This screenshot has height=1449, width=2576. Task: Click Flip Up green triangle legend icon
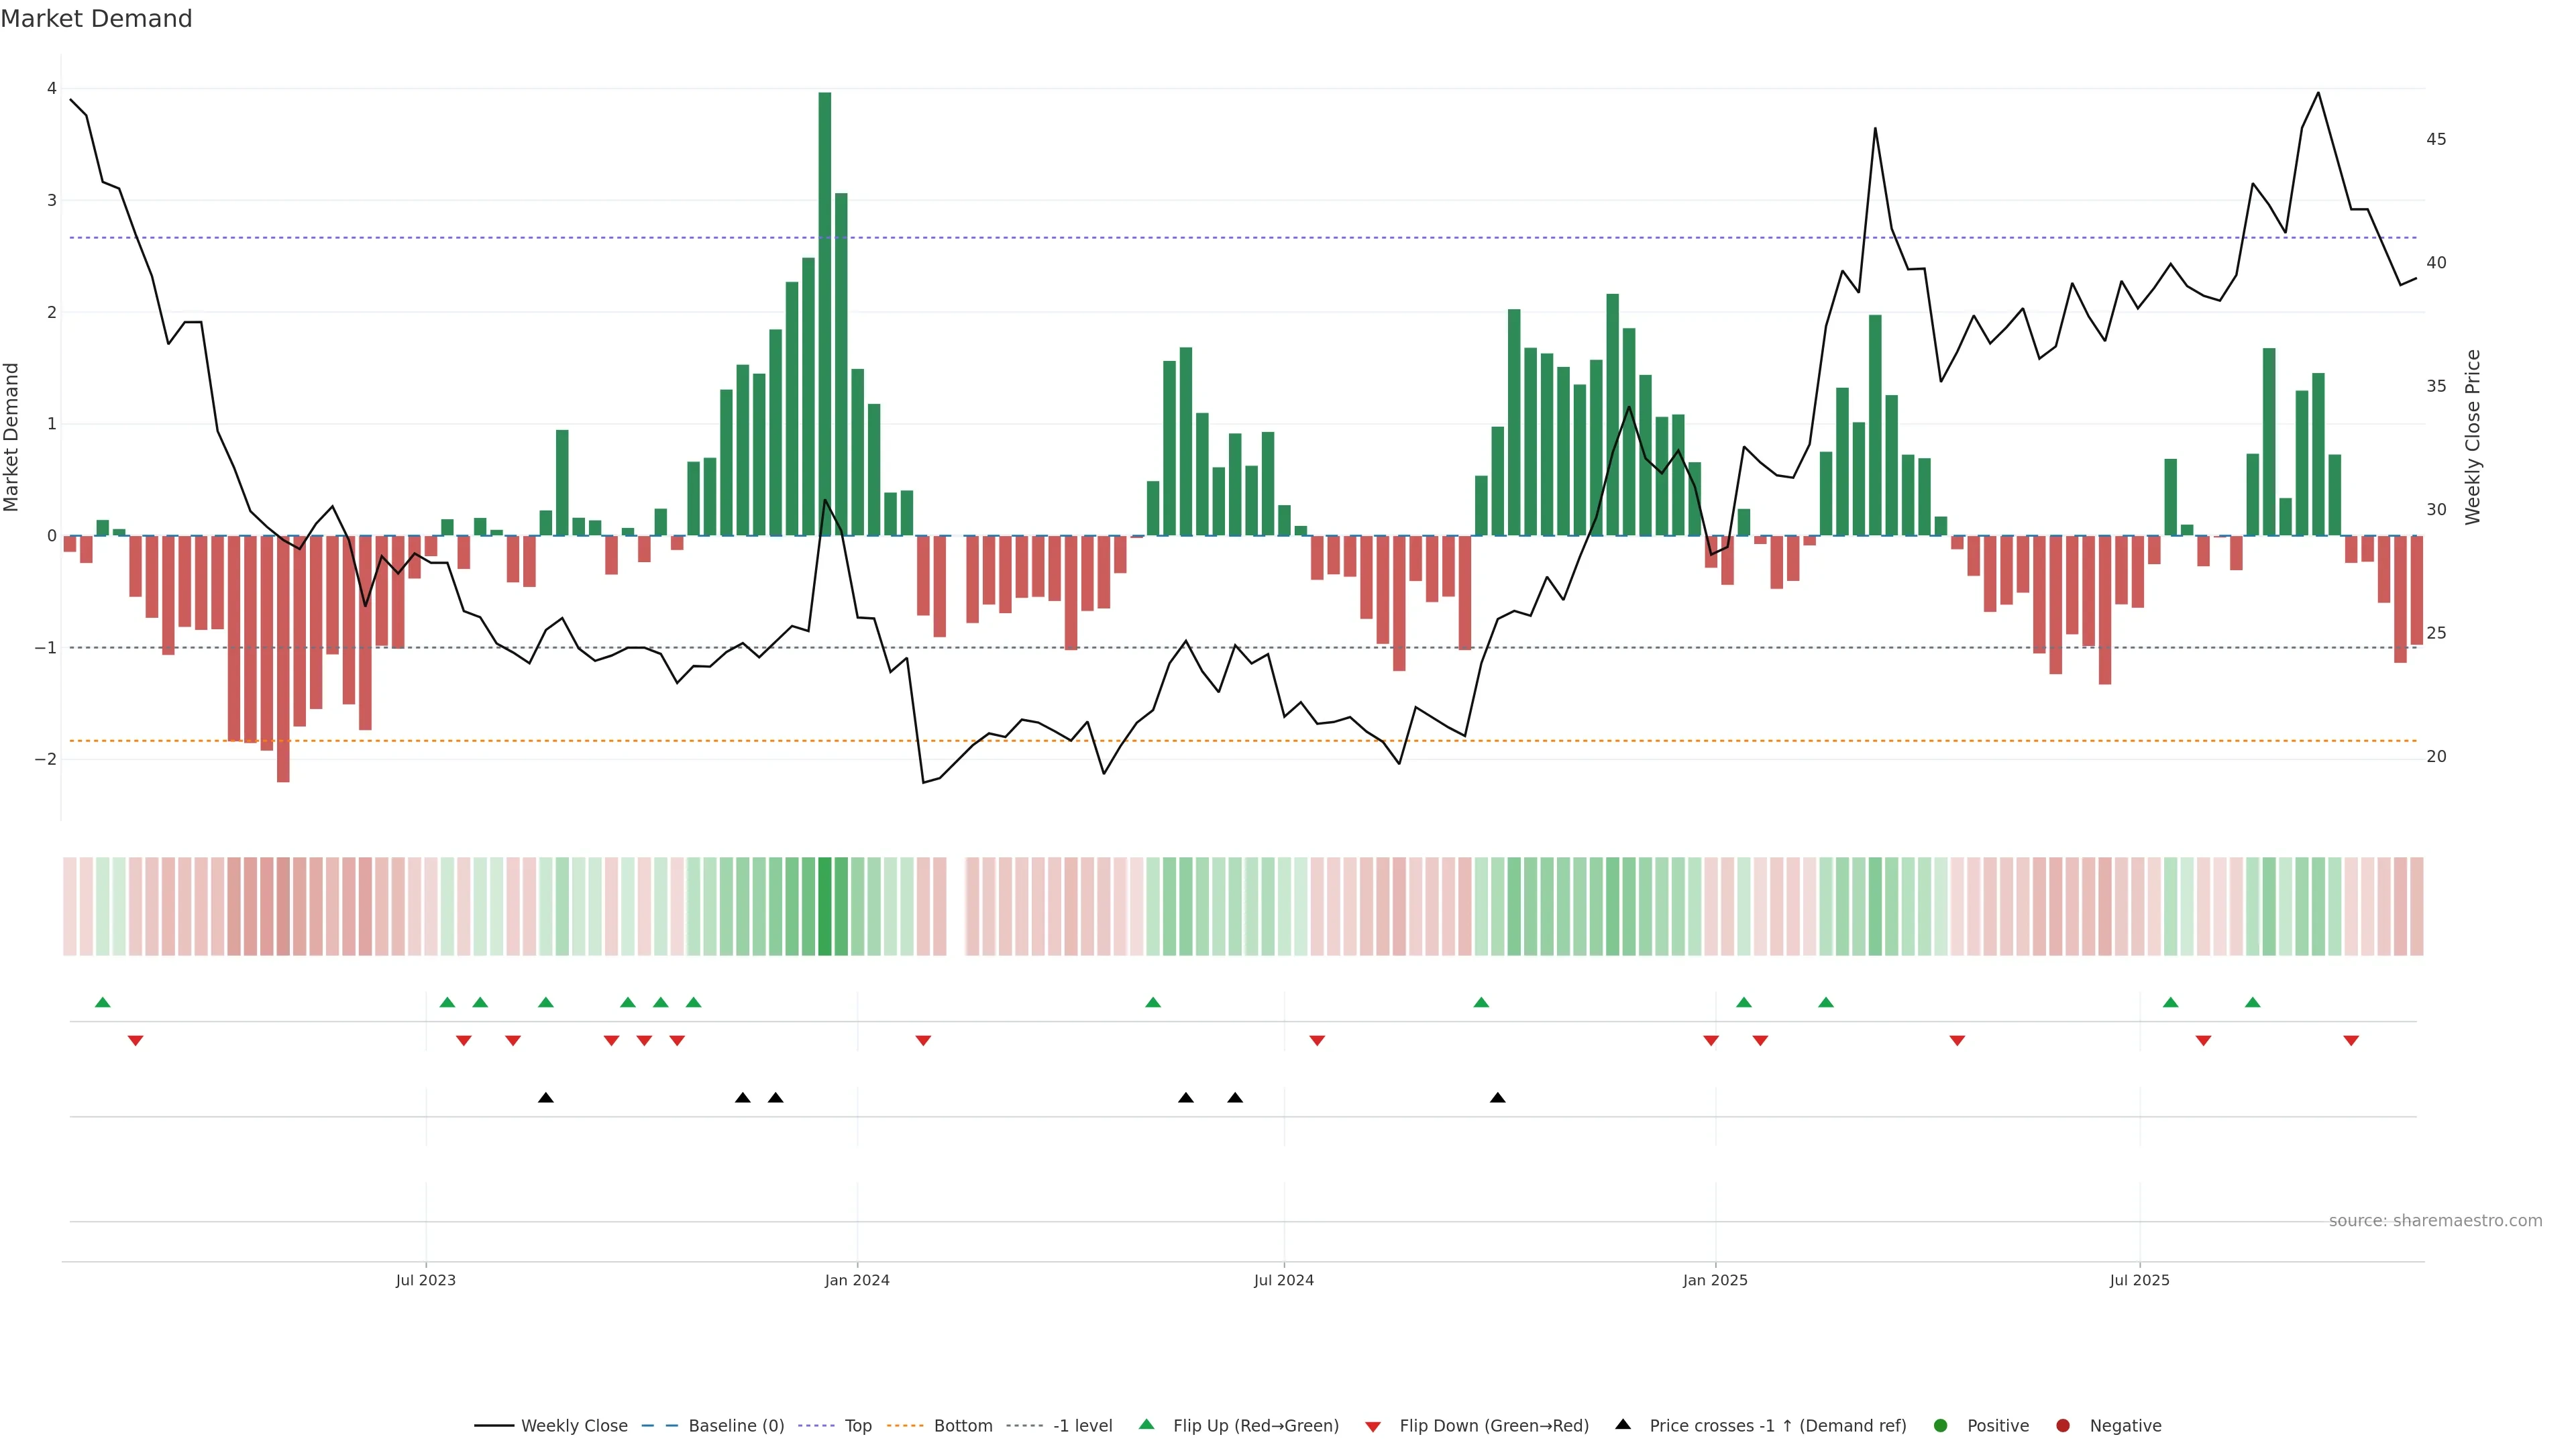(1147, 1425)
